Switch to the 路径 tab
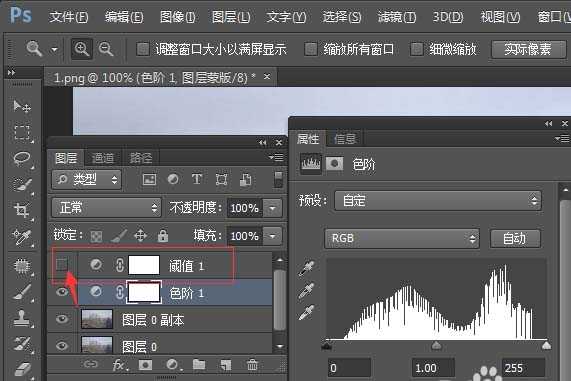The height and width of the screenshot is (381, 571). [141, 158]
